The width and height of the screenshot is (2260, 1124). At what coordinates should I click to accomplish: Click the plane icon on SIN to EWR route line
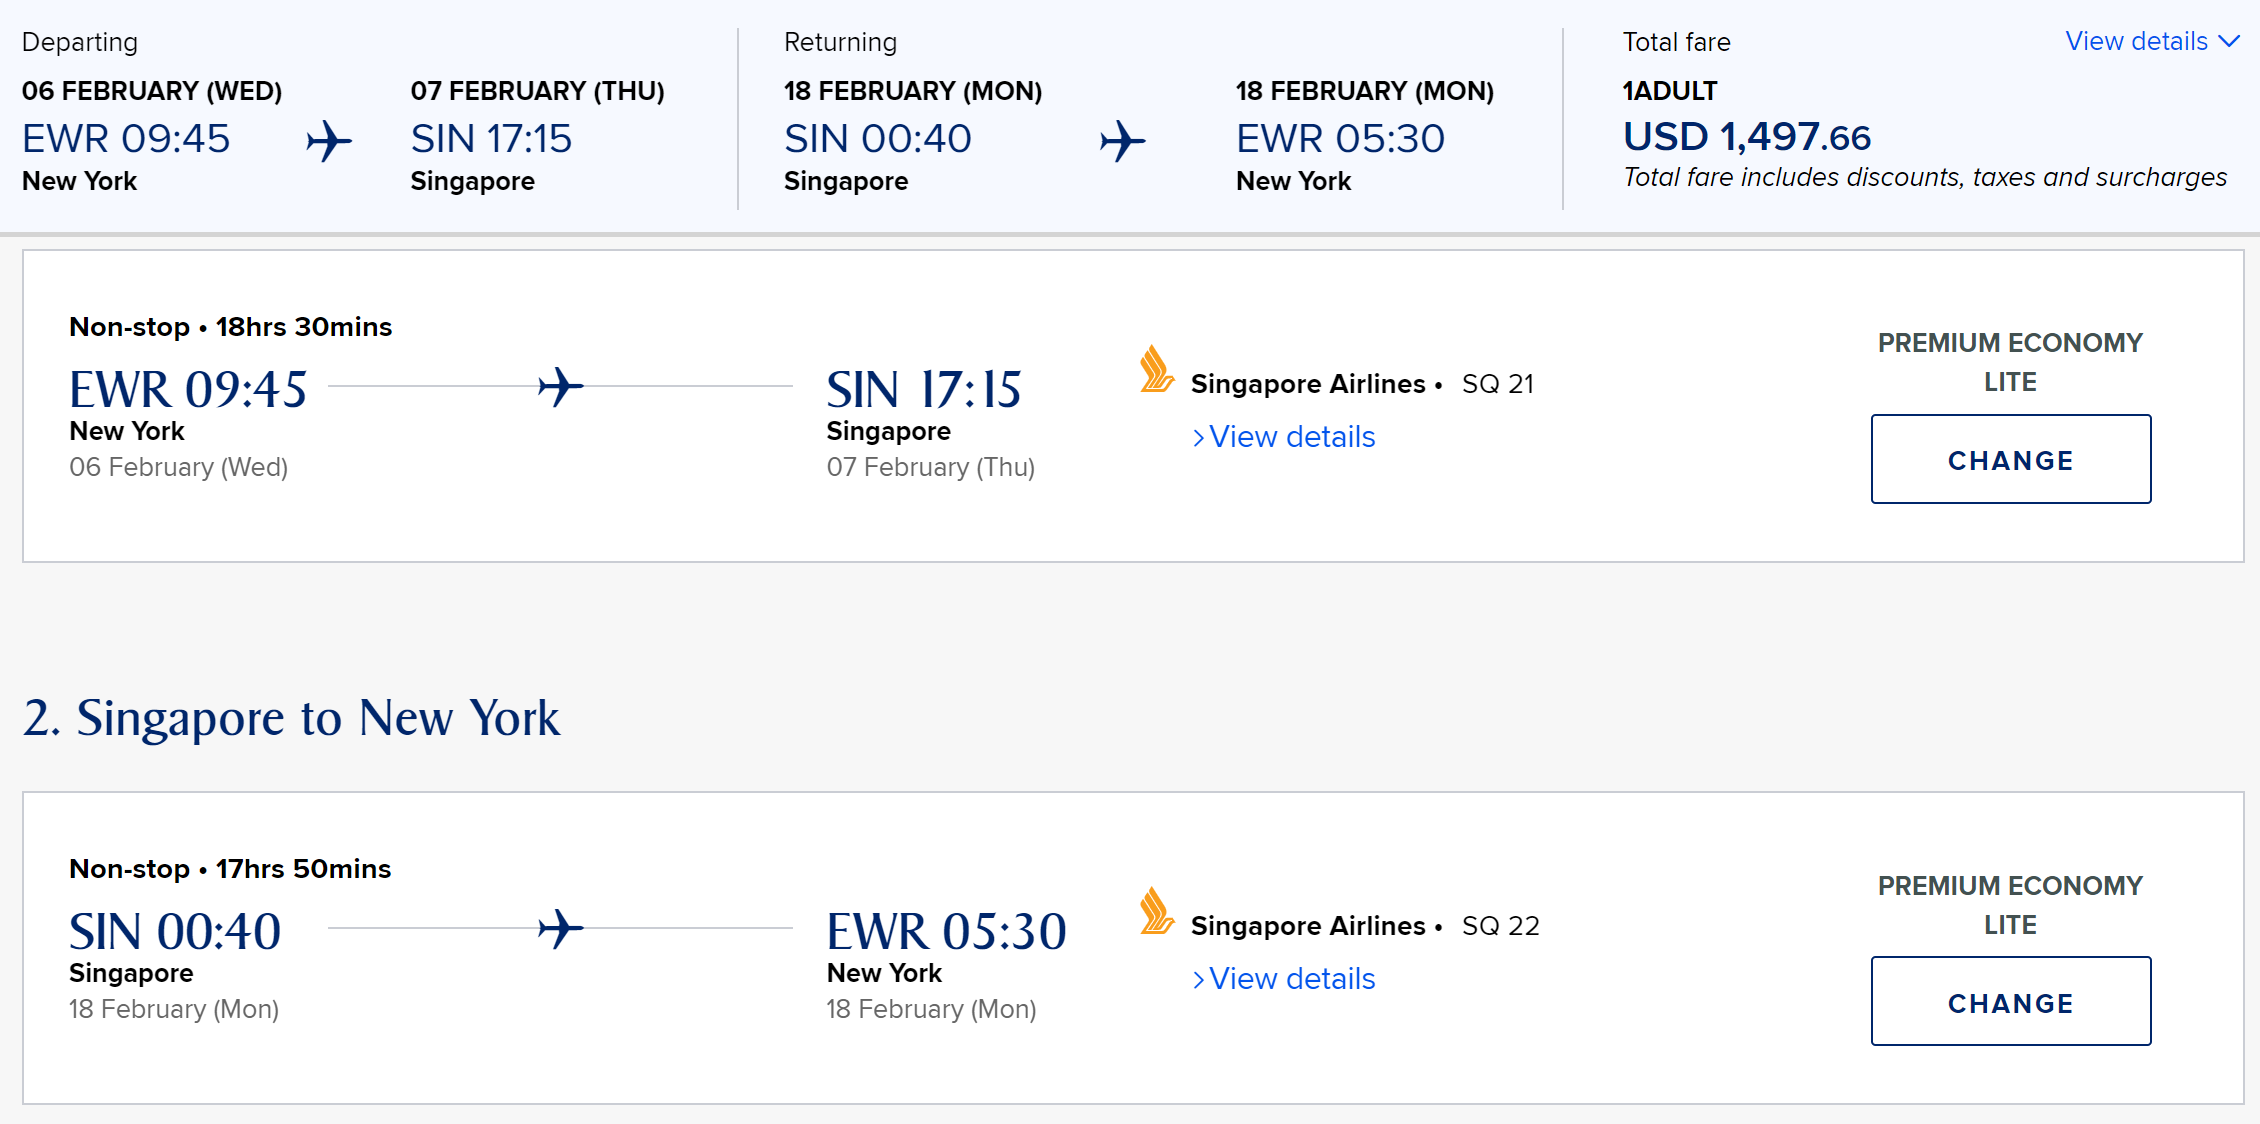coord(560,928)
